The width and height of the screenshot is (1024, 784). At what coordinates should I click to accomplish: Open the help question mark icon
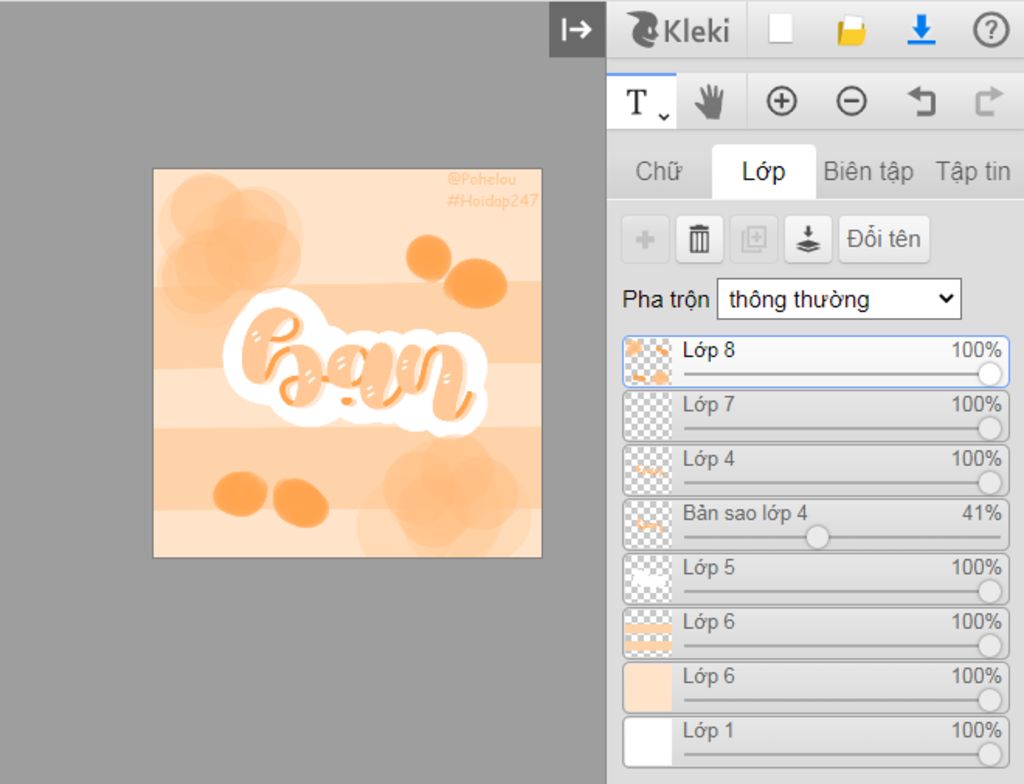tap(990, 31)
